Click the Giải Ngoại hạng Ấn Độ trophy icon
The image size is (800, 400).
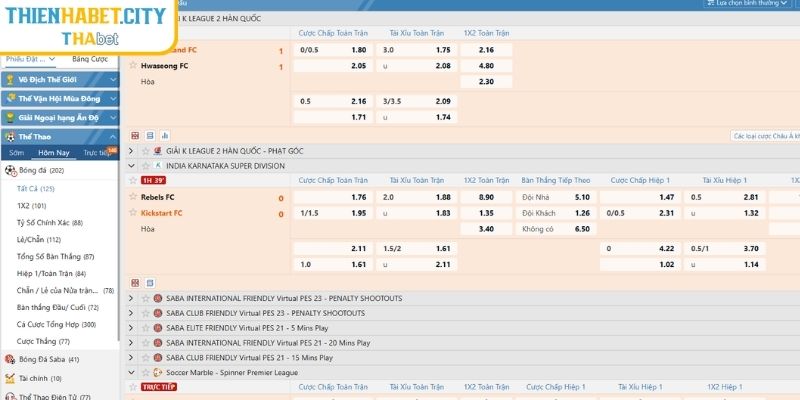click(10, 118)
